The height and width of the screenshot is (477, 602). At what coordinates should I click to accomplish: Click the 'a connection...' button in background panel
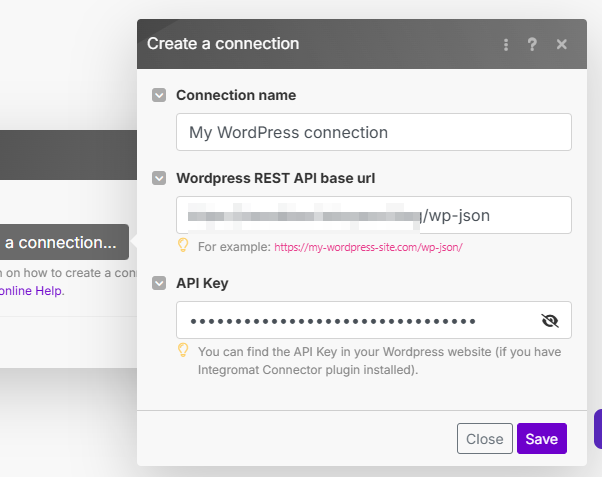pos(64,242)
